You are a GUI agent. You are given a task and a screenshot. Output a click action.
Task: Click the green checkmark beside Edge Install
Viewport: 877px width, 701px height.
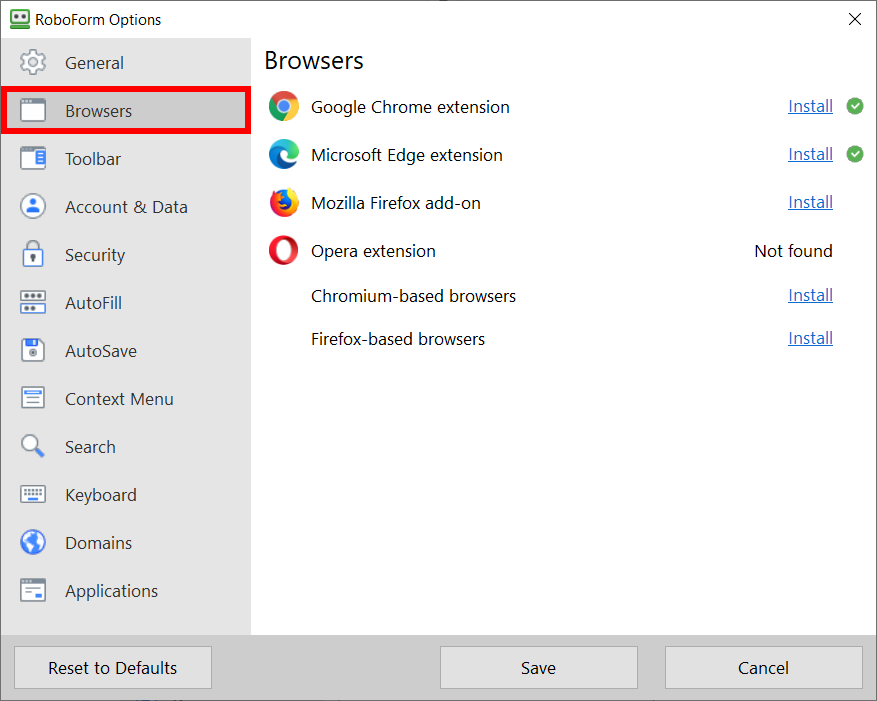855,154
